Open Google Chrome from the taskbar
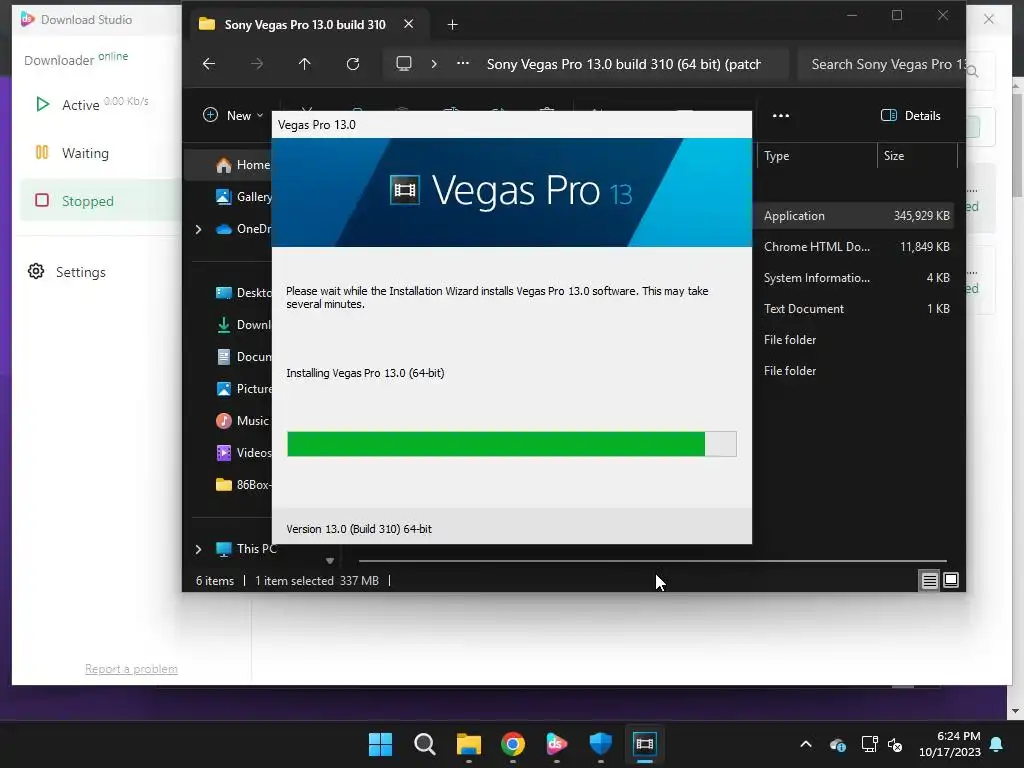 click(513, 744)
